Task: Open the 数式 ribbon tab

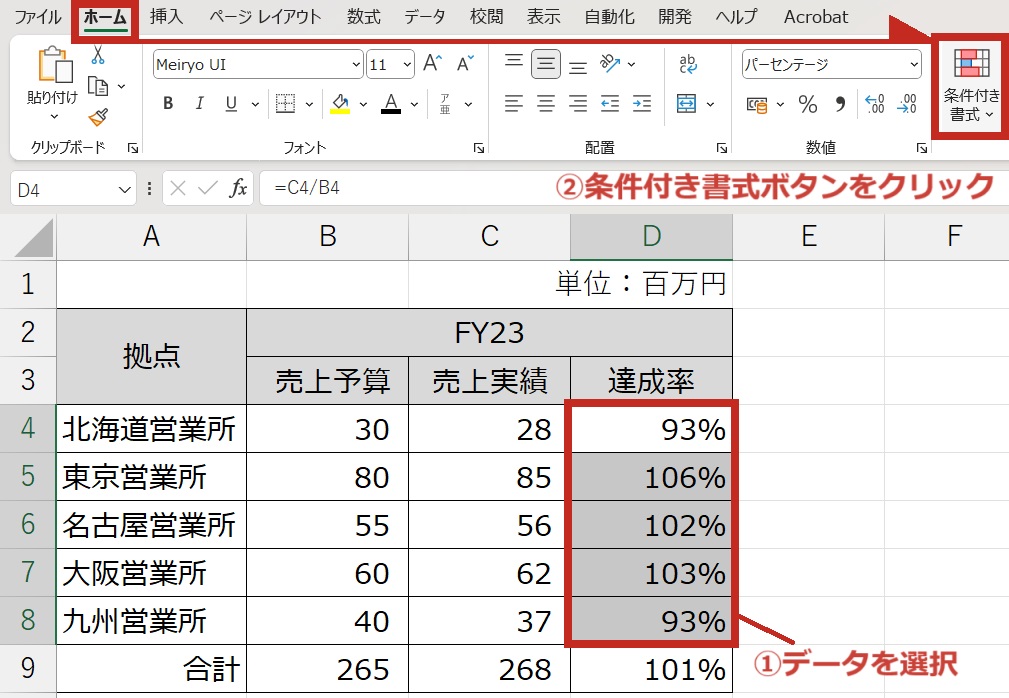Action: pyautogui.click(x=363, y=17)
